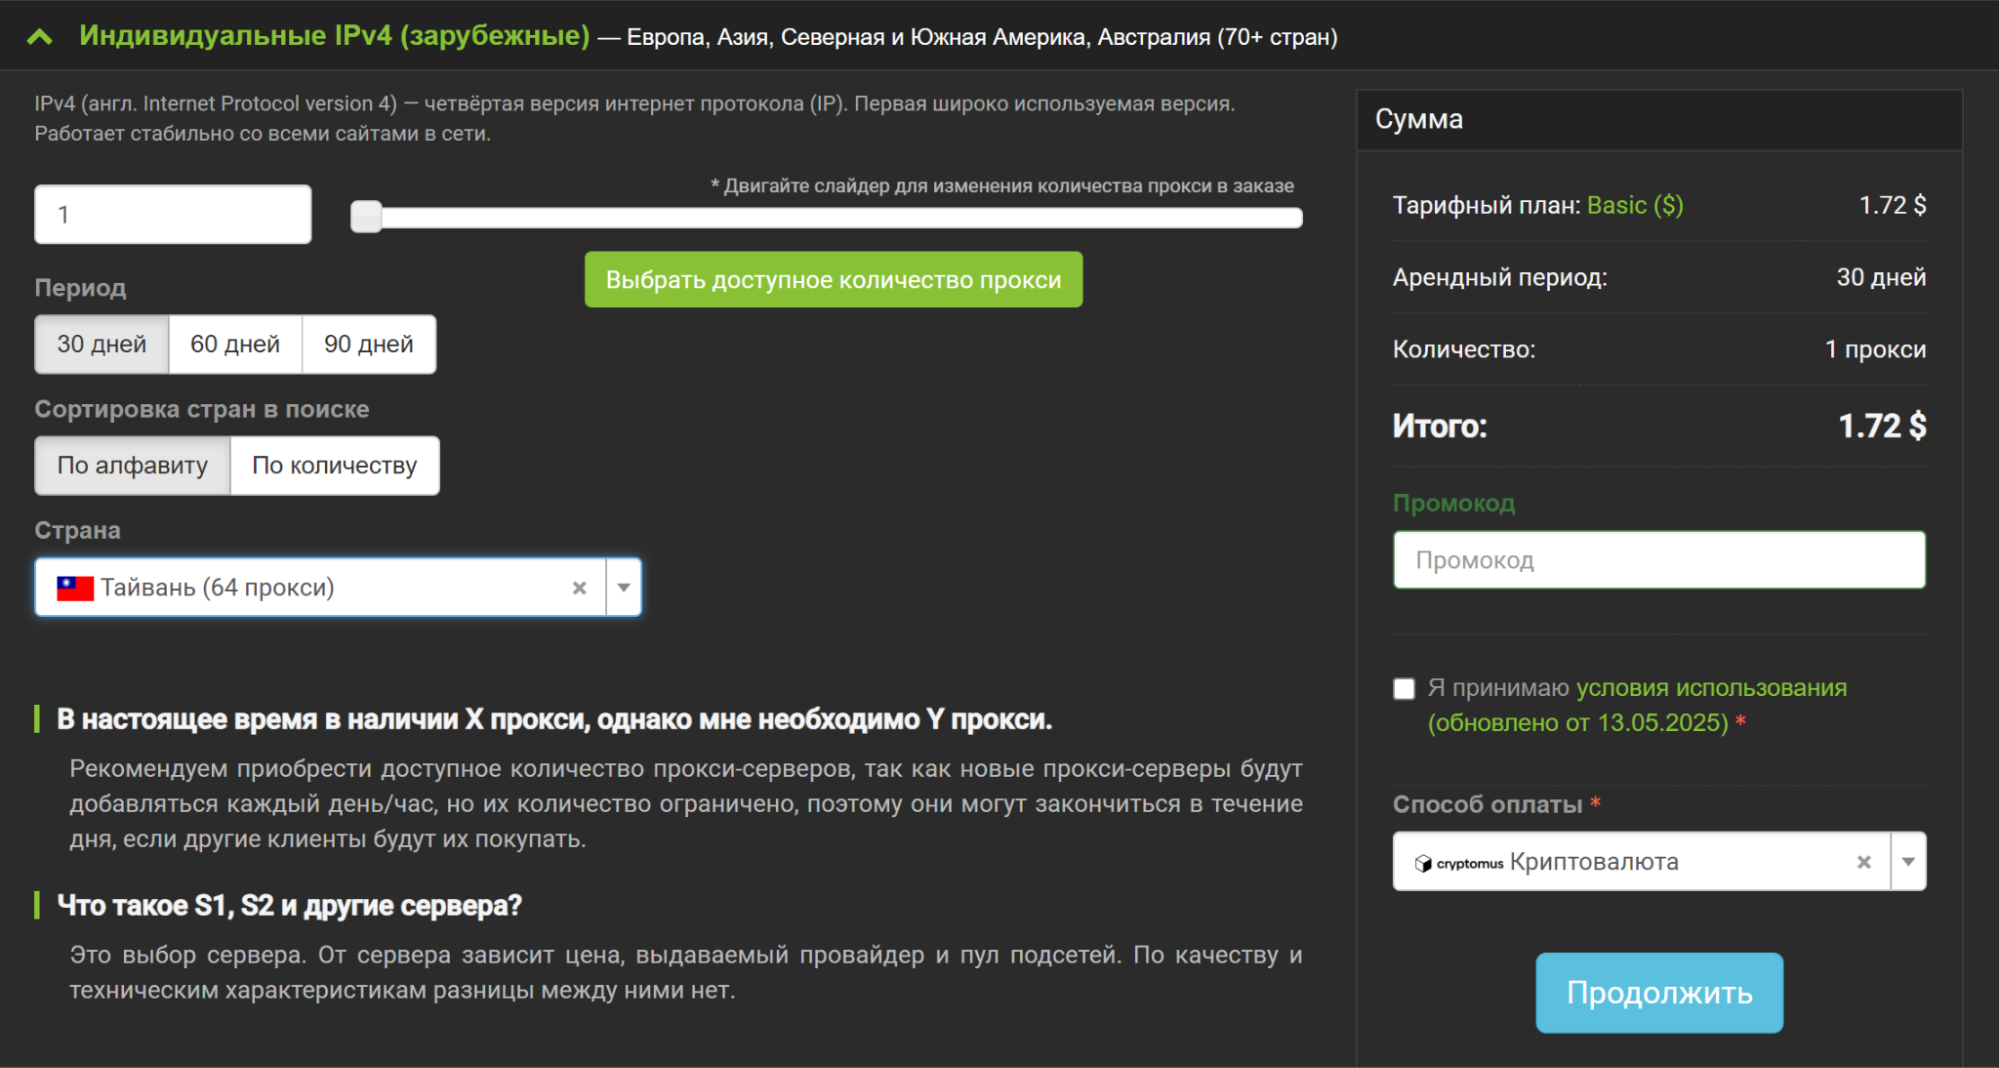Viewport: 1999px width, 1068px height.
Task: Click the Выбрать доступное количество прокси button
Action: coord(833,279)
